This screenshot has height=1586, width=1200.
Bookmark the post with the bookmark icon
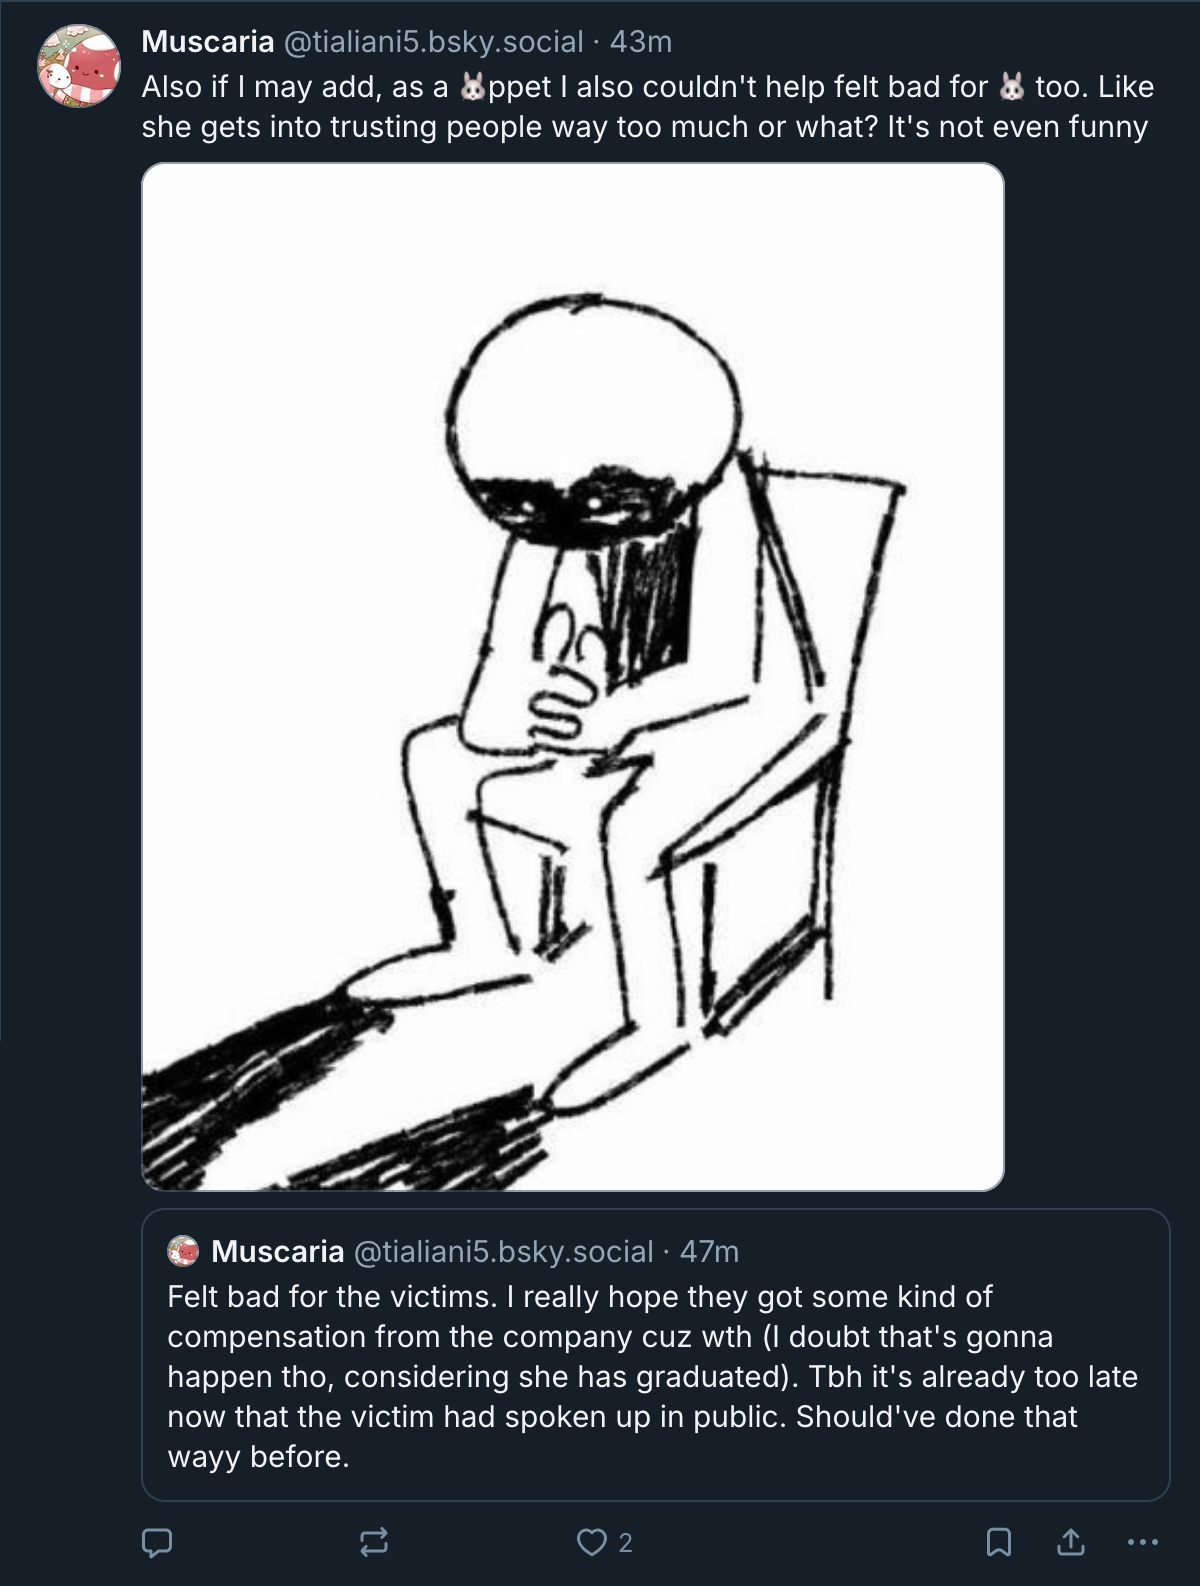pos(997,1543)
